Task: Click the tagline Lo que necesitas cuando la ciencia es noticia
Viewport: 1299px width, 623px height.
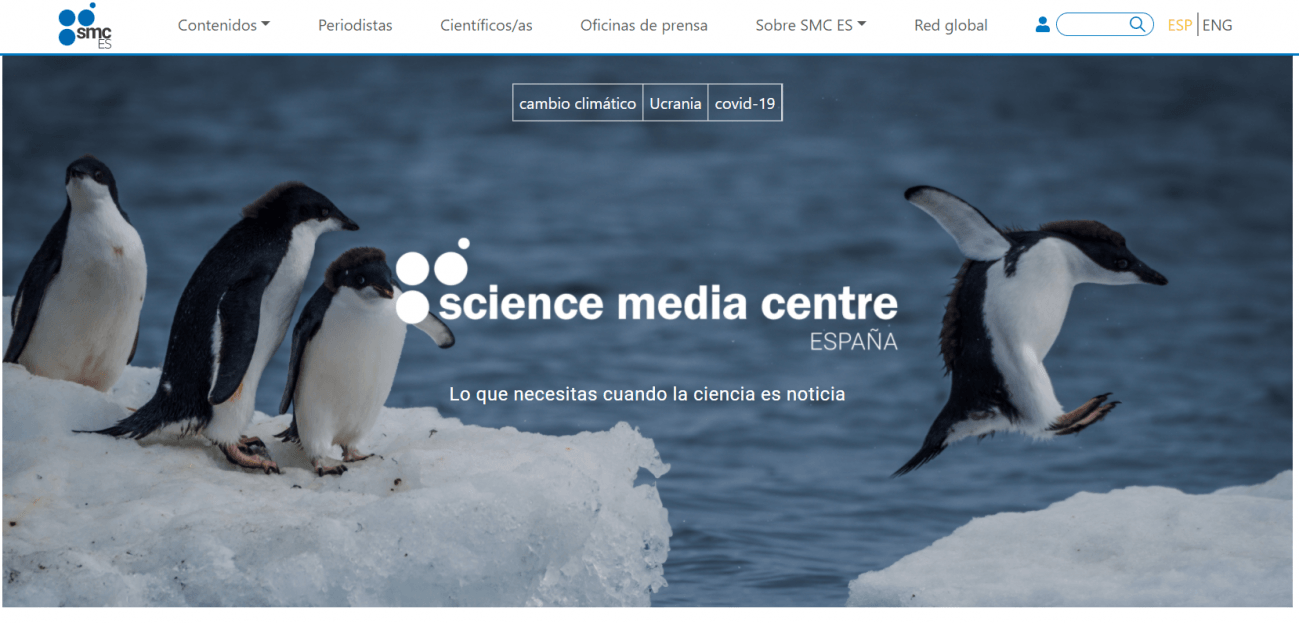Action: pos(647,394)
